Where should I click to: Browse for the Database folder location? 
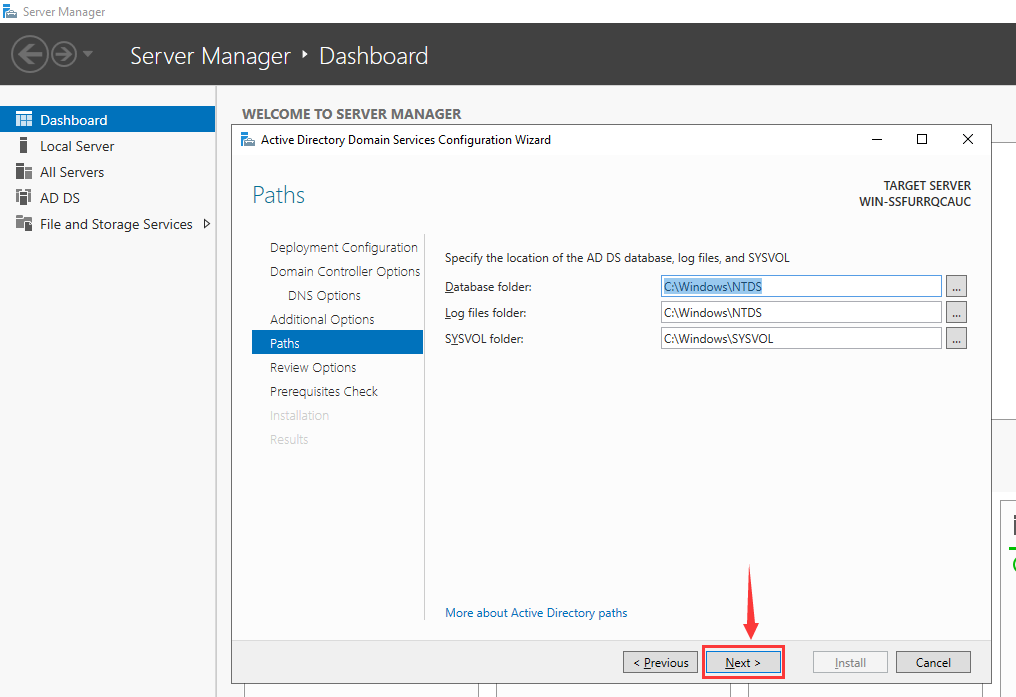956,287
